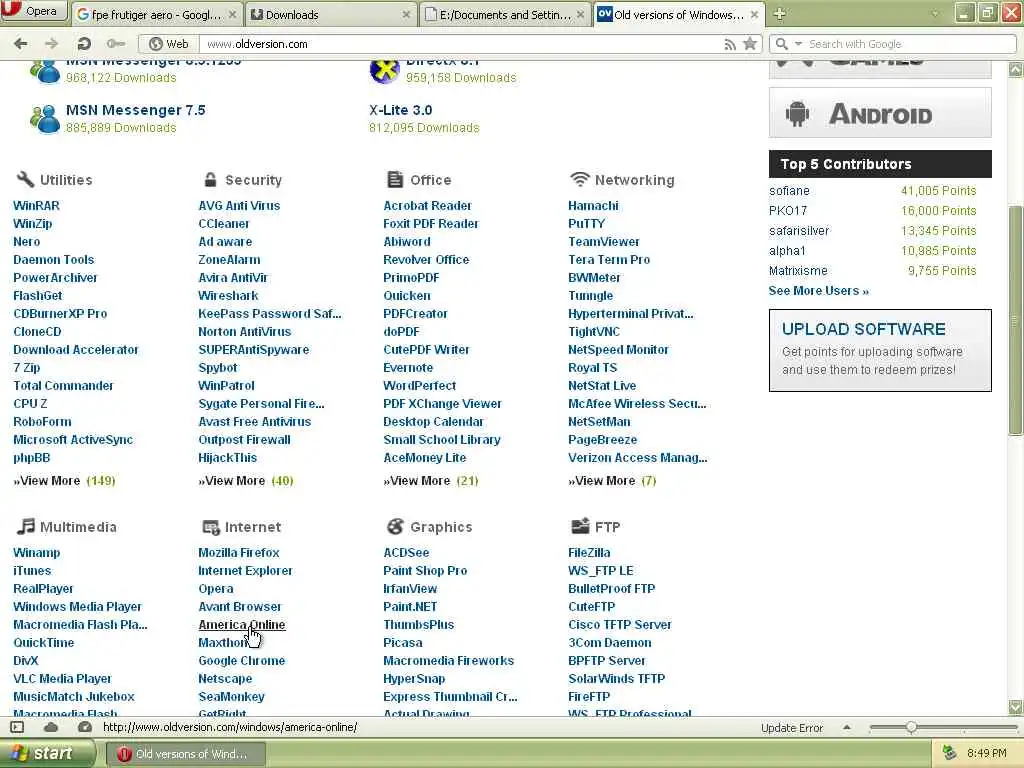Open the Mozilla Firefox link
Image resolution: width=1024 pixels, height=768 pixels.
coord(238,552)
